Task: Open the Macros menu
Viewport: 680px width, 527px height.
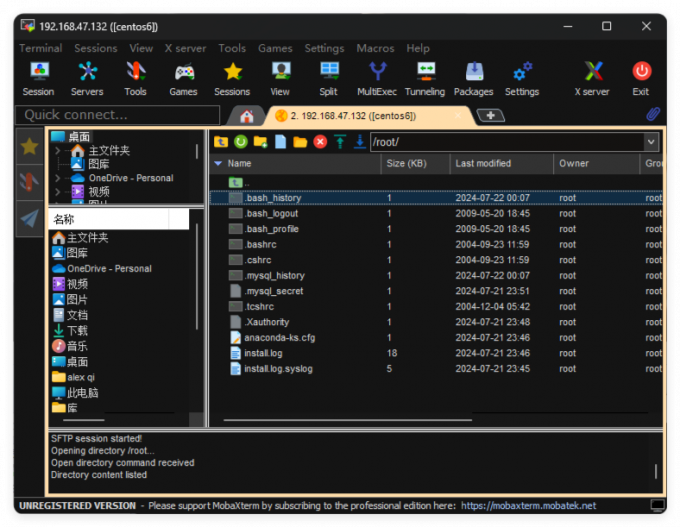Action: (x=376, y=48)
